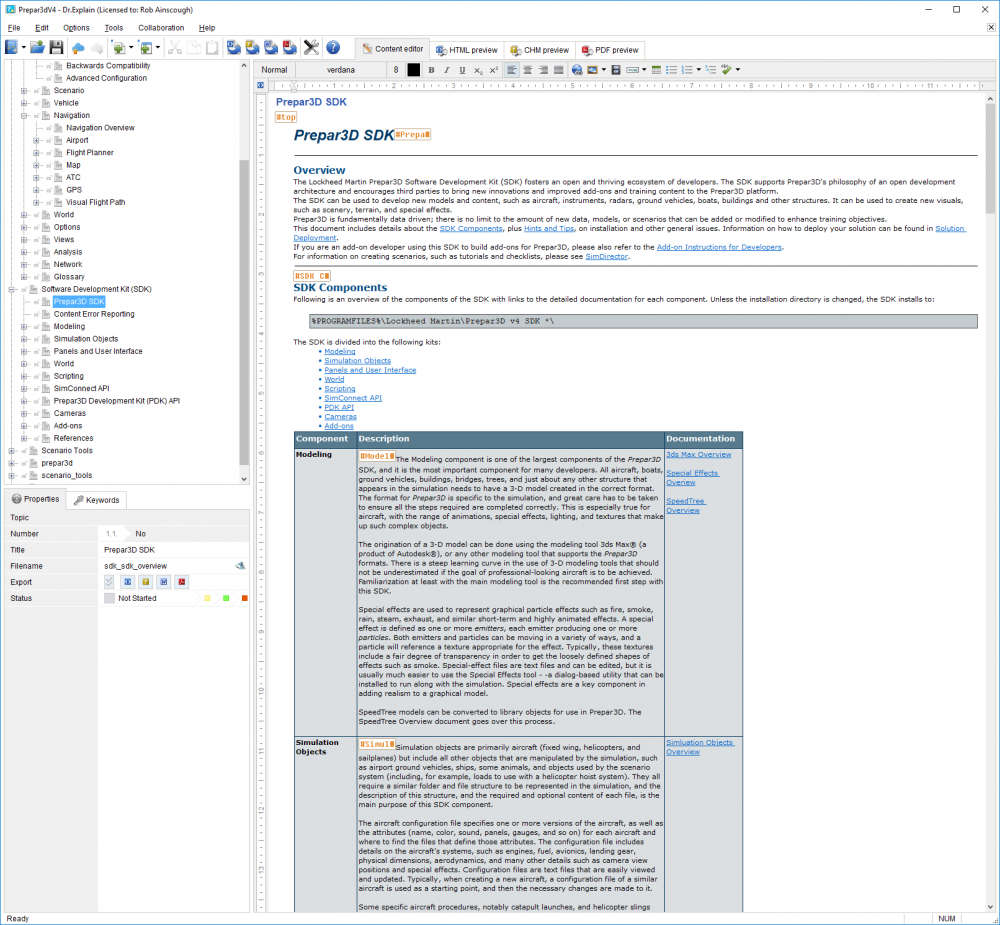Apply bold formatting
1000x925 pixels.
coord(431,70)
